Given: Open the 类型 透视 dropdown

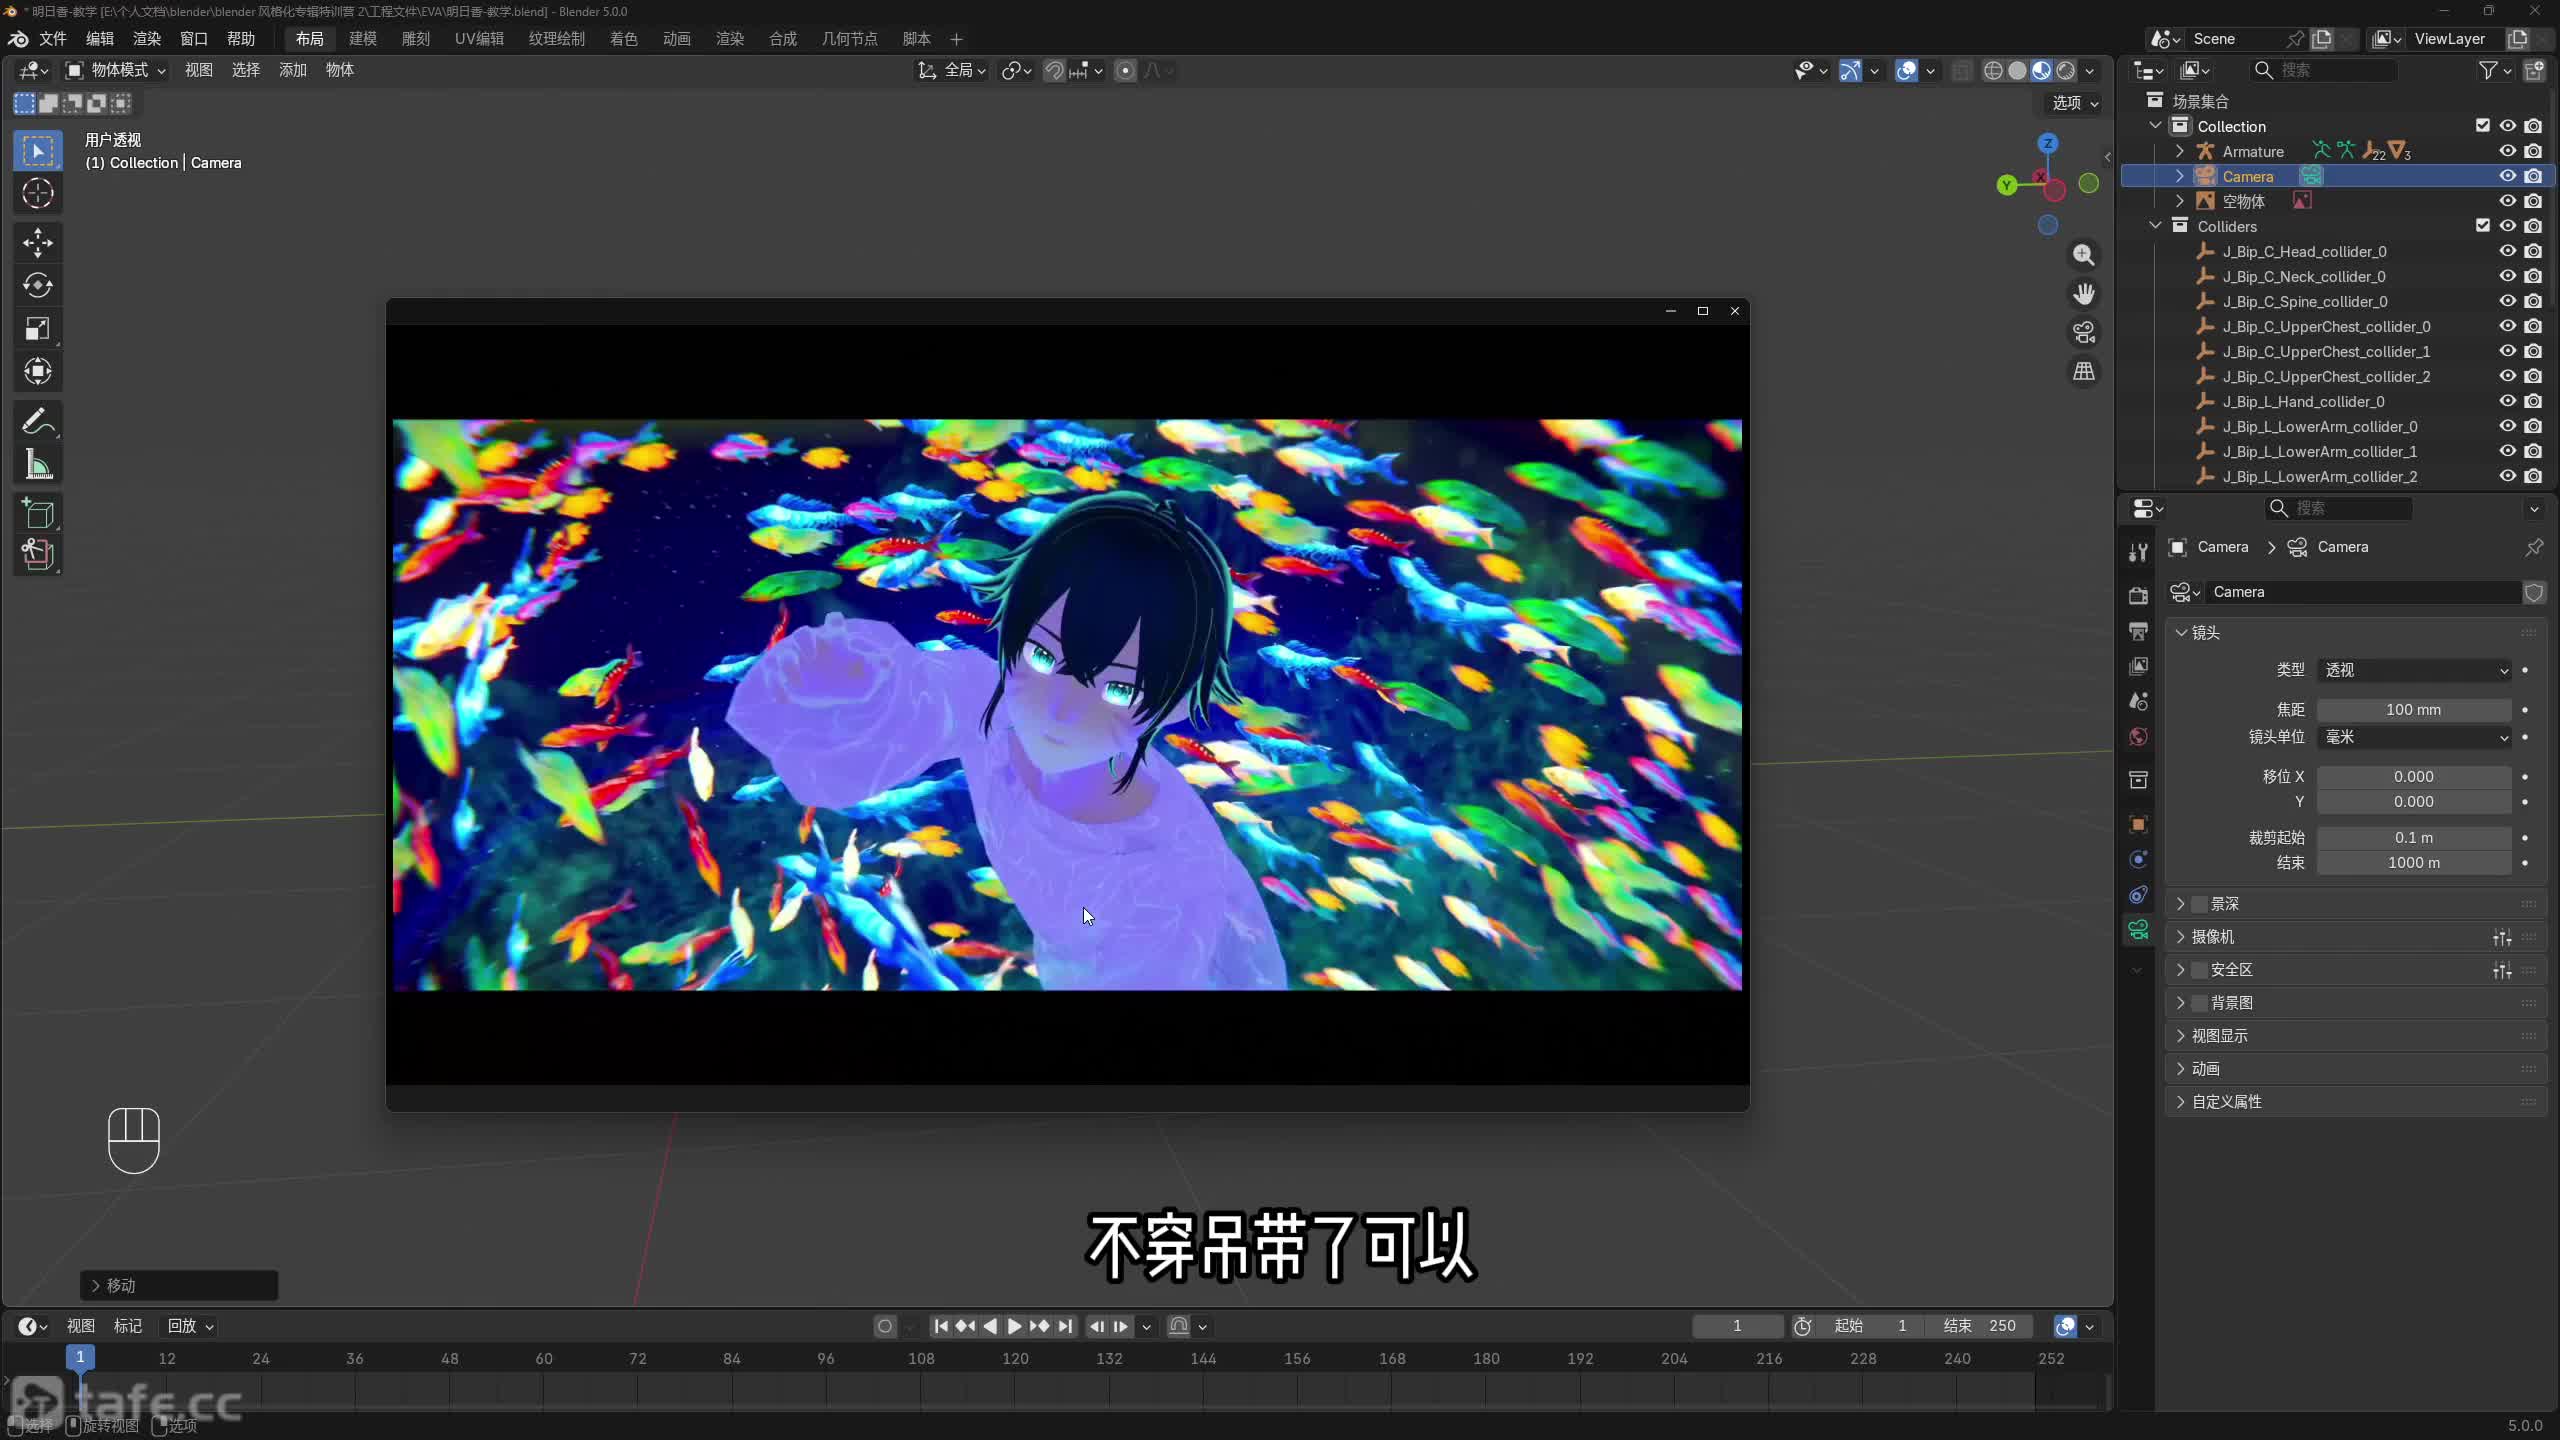Looking at the screenshot, I should [2414, 670].
